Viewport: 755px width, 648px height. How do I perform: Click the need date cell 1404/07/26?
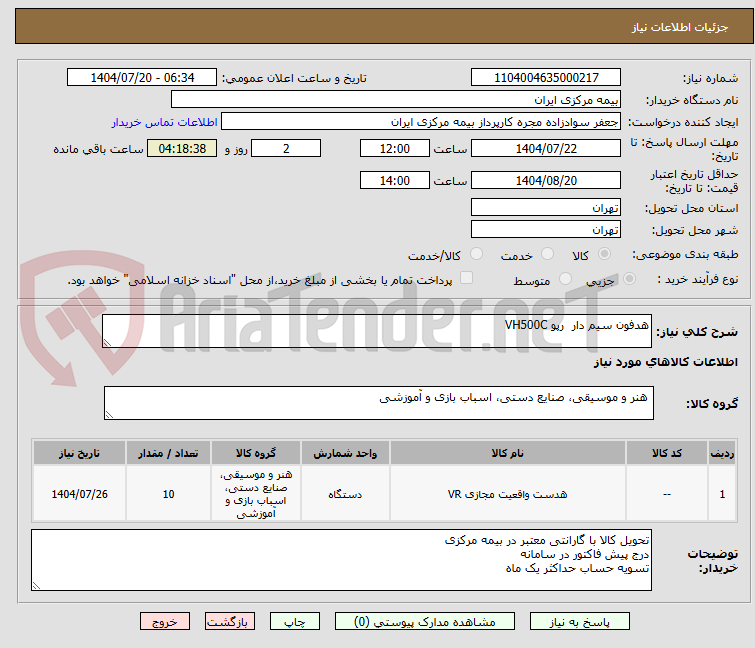[79, 494]
